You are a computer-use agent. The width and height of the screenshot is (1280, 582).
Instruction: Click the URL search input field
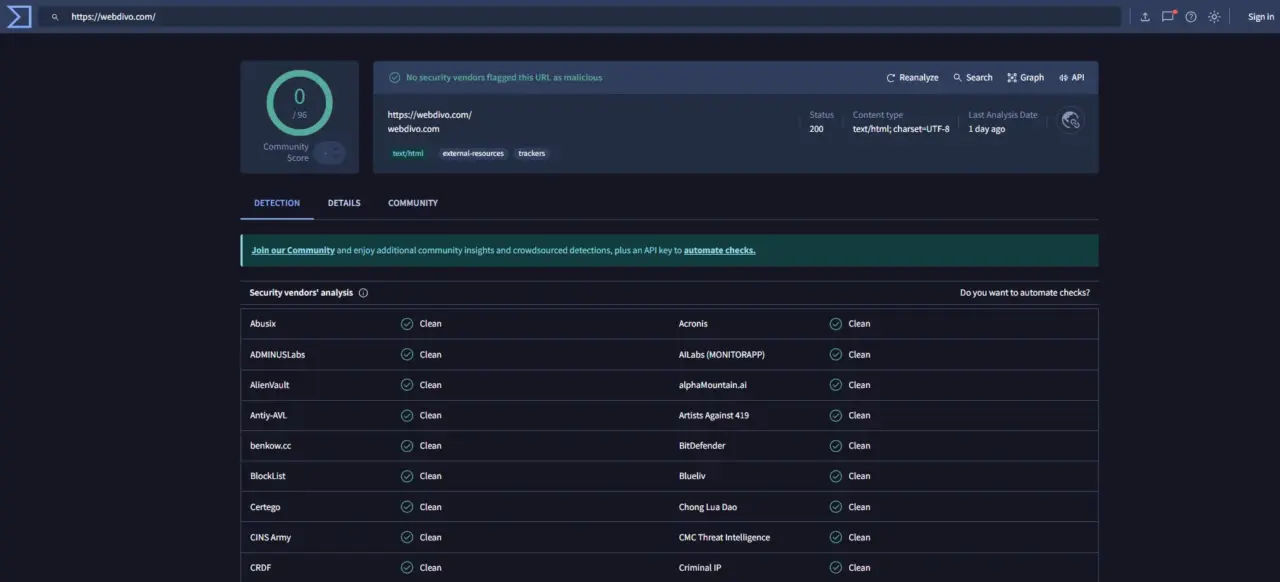[400, 16]
